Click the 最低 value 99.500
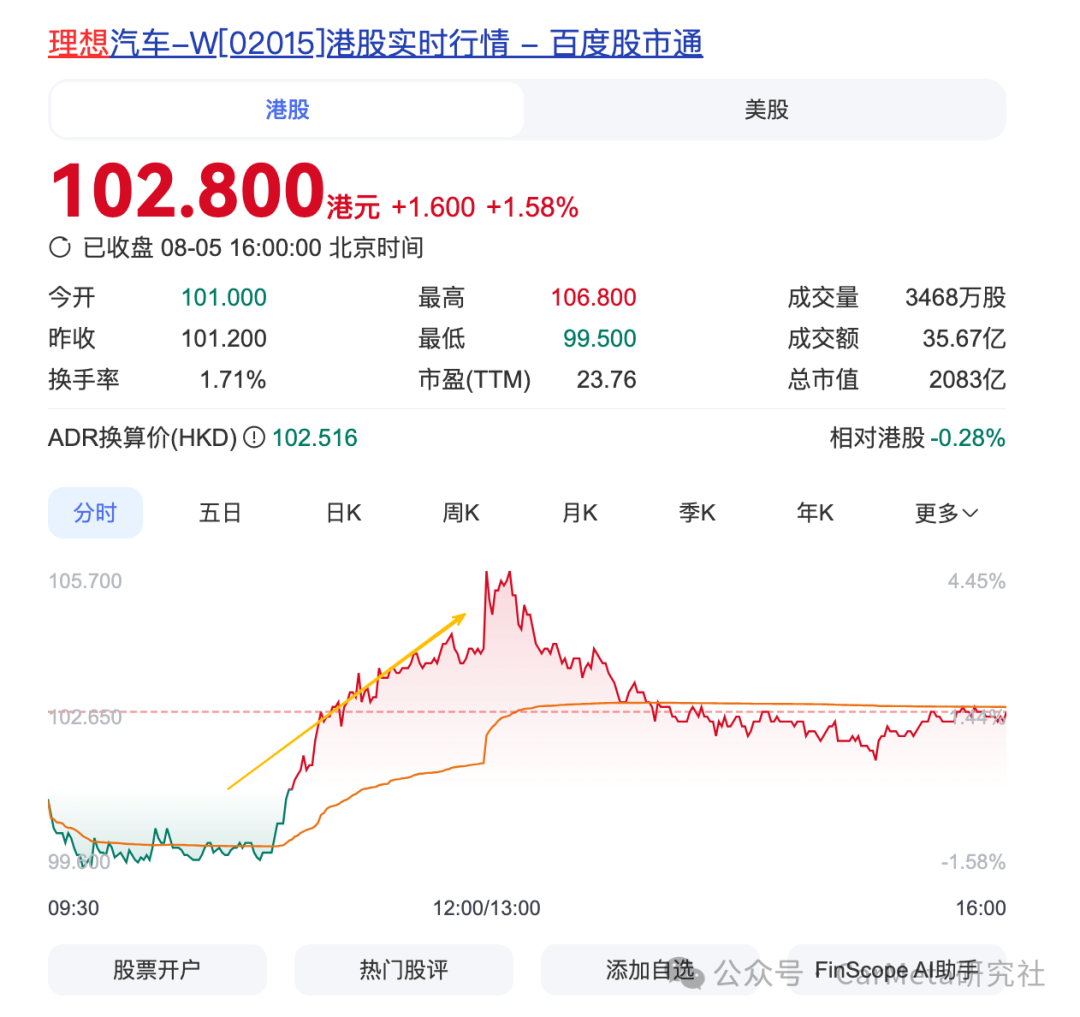Image resolution: width=1080 pixels, height=1017 pixels. [x=600, y=338]
